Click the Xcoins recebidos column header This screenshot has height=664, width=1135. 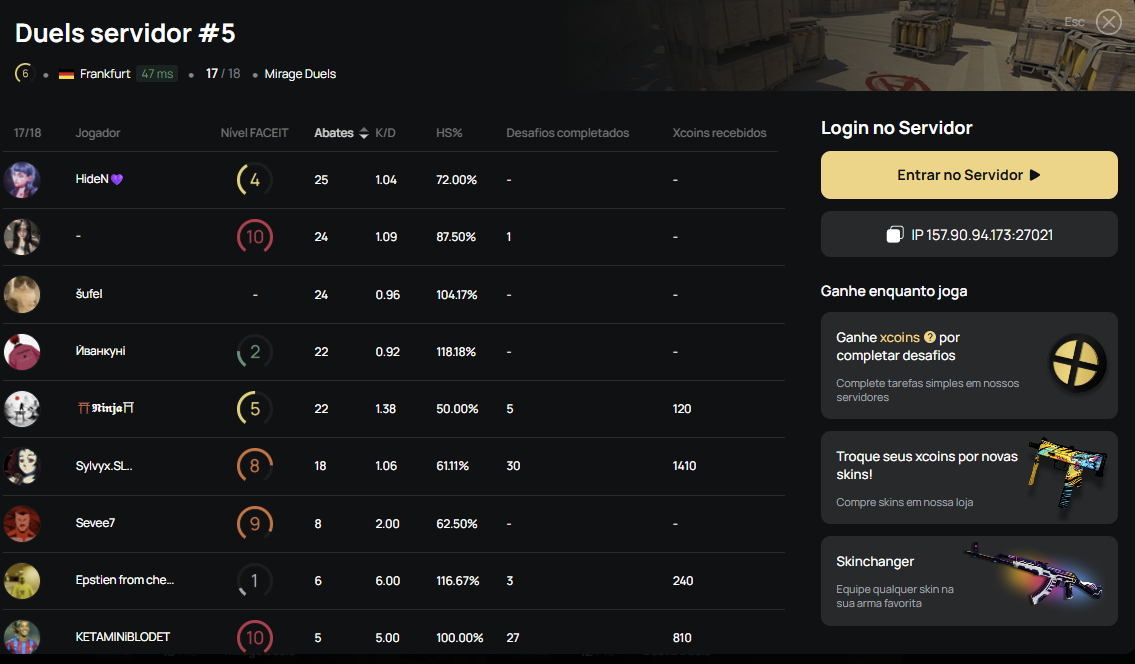click(x=719, y=133)
